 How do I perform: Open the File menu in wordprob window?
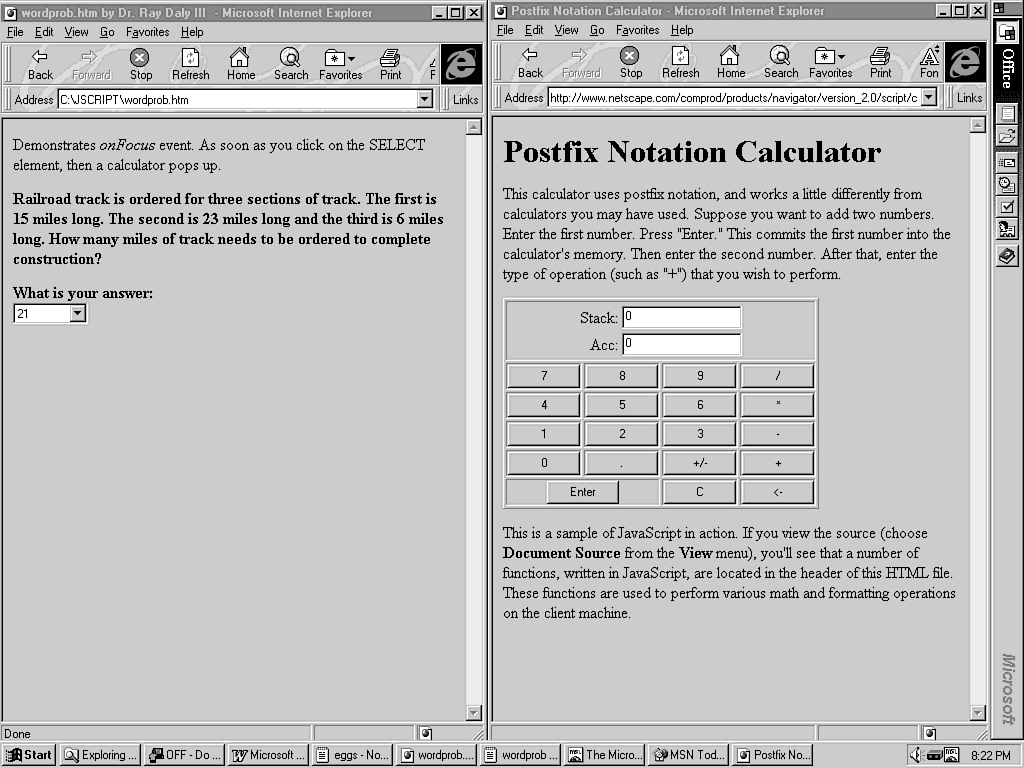click(15, 32)
